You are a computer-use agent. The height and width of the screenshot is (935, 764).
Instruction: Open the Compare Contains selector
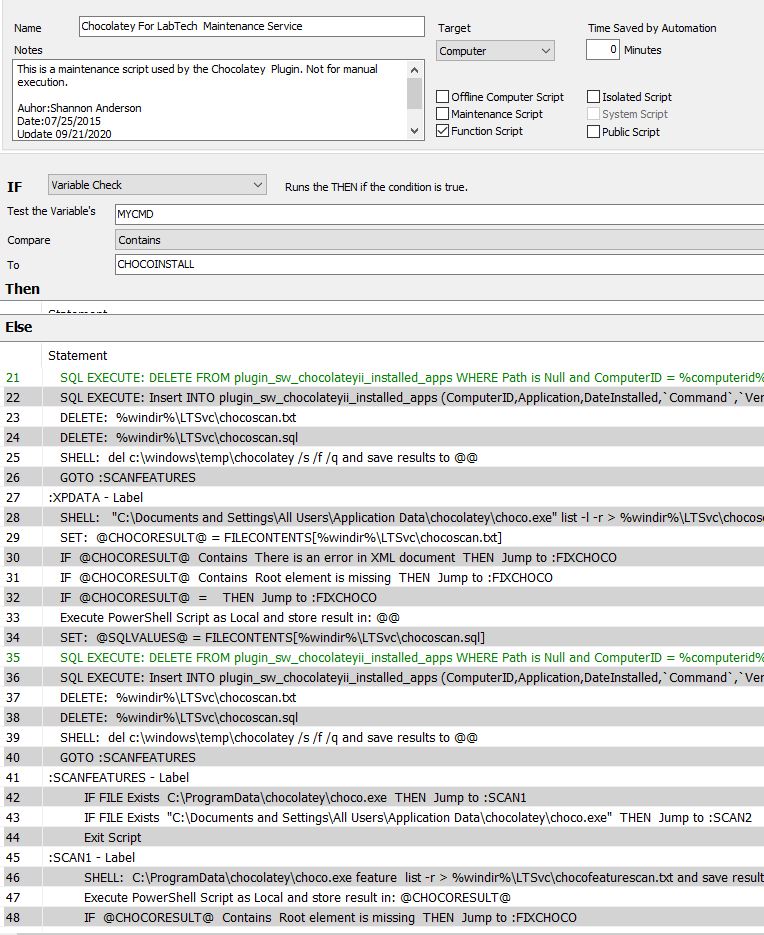438,240
